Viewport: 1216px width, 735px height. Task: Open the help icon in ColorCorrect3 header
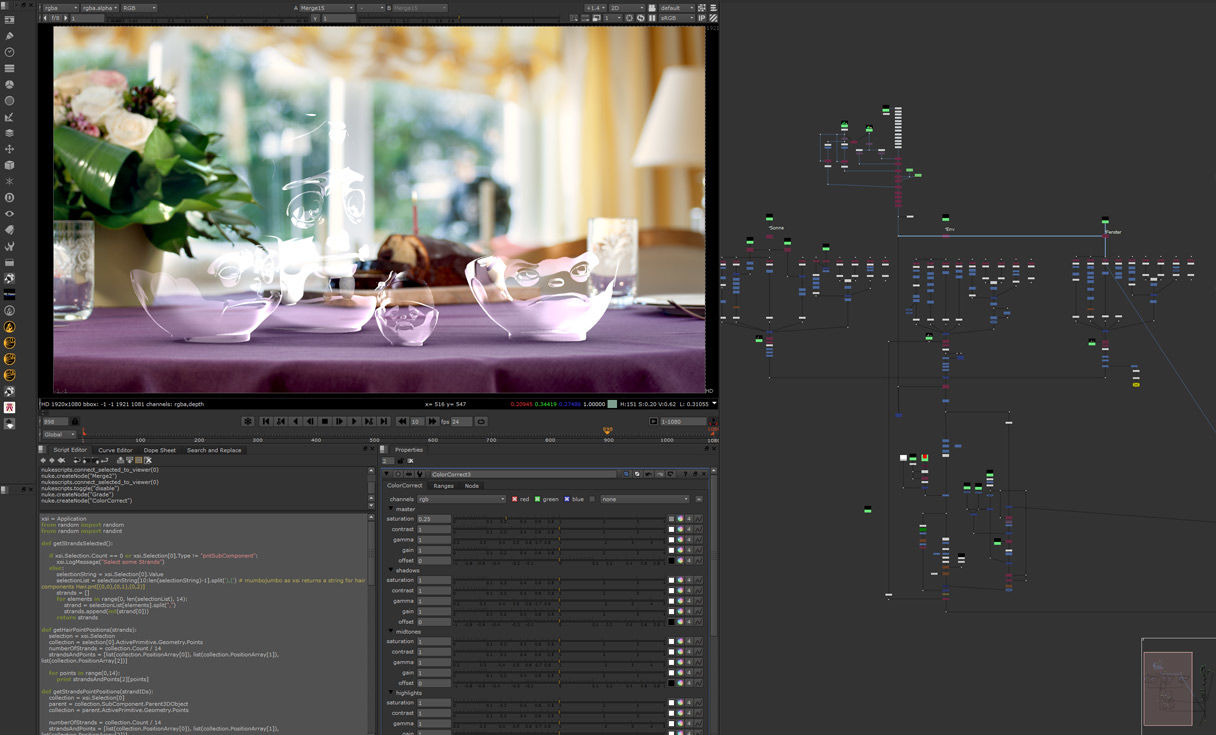(x=685, y=474)
